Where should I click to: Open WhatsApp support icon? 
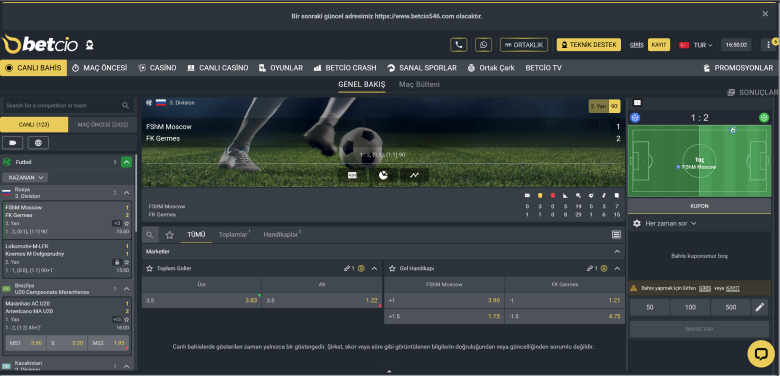483,45
